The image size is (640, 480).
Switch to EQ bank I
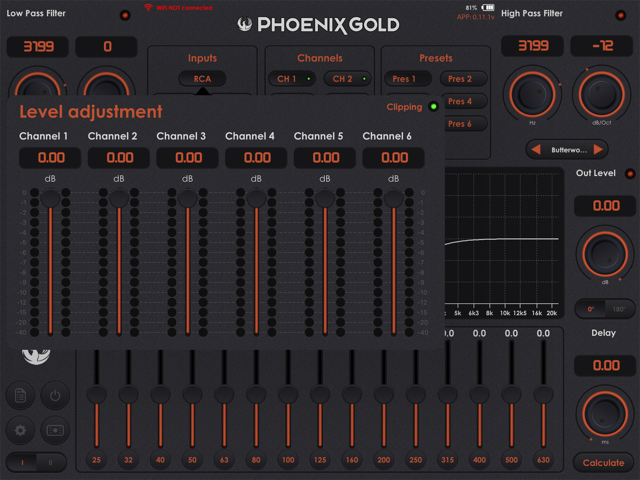(x=22, y=462)
